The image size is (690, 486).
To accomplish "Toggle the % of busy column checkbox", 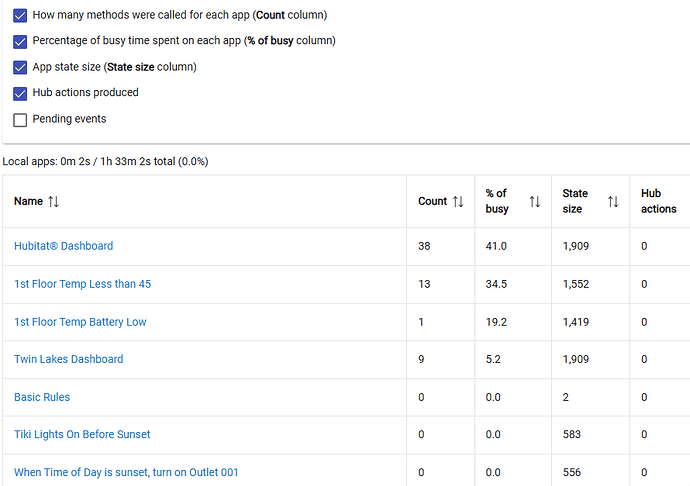I will tap(21, 42).
